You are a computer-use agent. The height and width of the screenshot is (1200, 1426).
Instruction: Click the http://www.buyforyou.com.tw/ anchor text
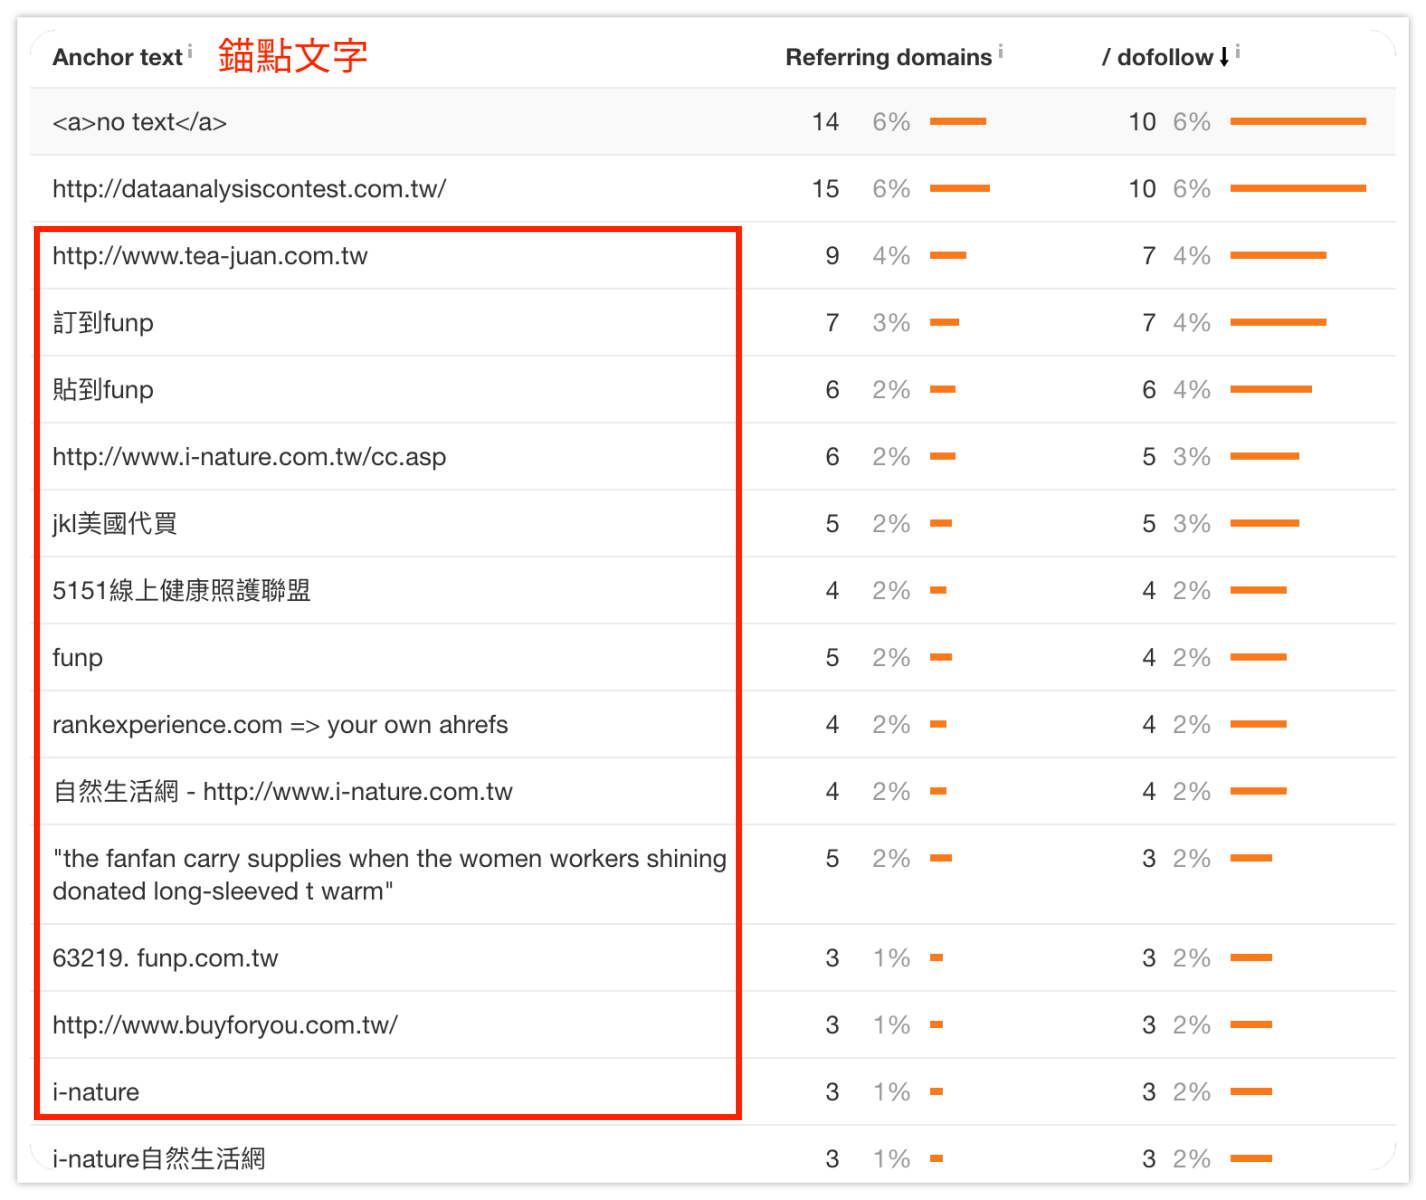click(225, 1025)
